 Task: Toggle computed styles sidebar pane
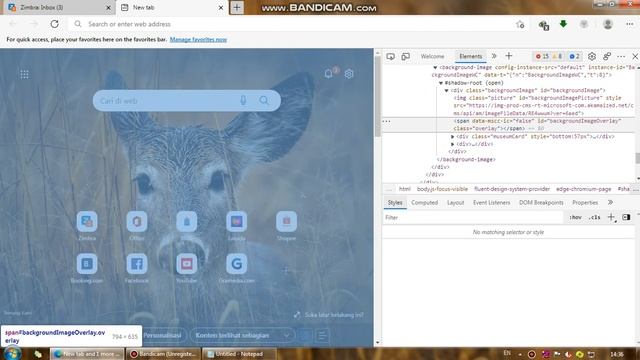tap(626, 217)
